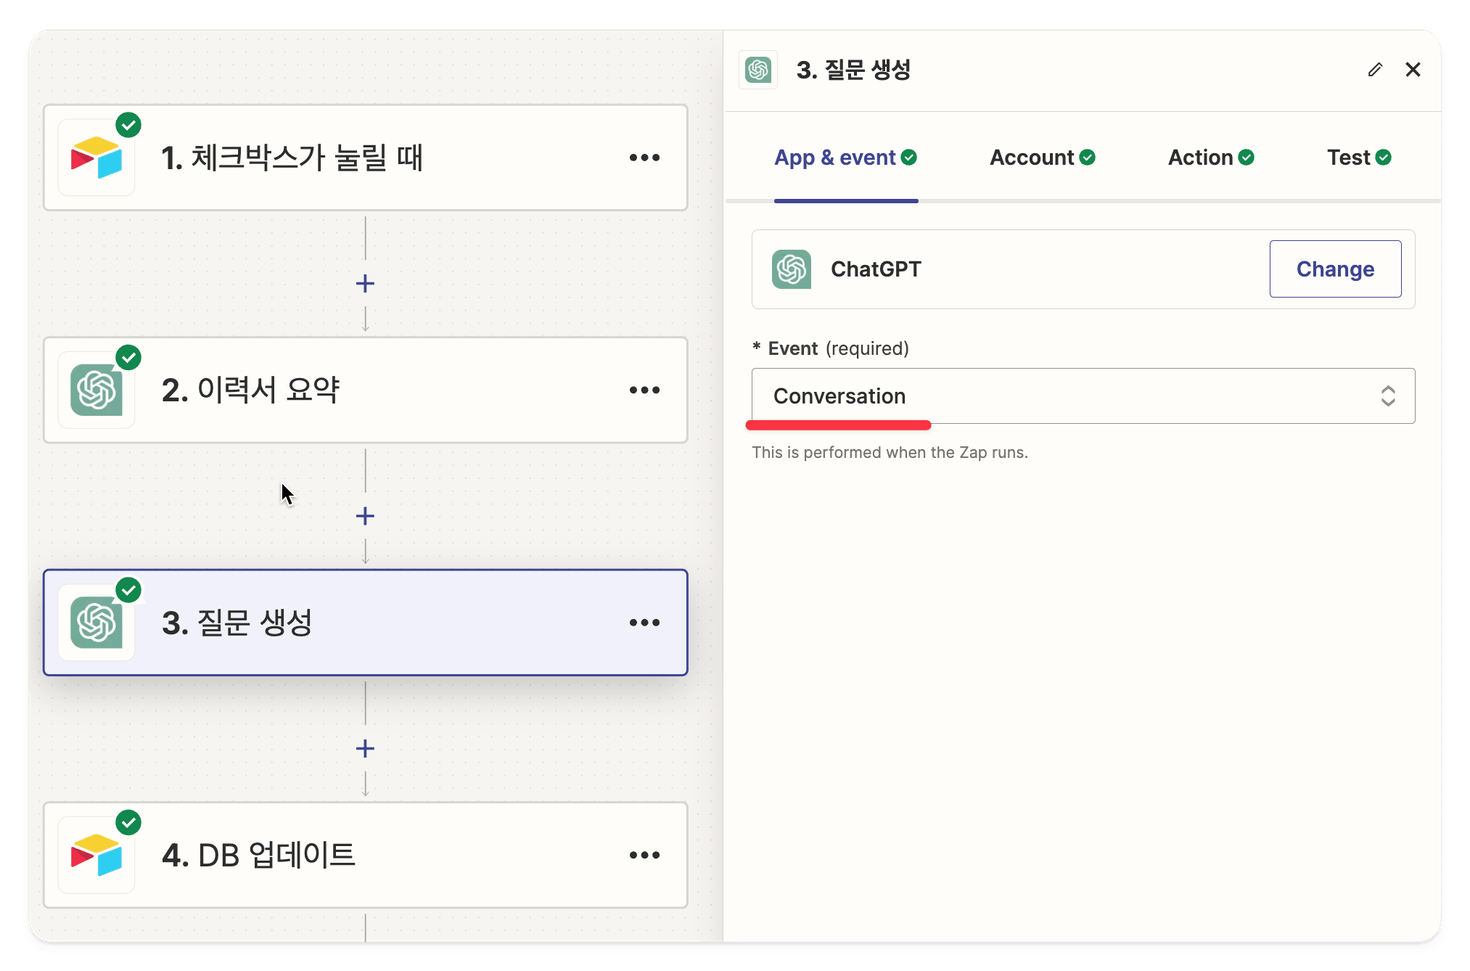Close the step 3 editor panel
Screen dimensions: 1470x971
click(1413, 70)
